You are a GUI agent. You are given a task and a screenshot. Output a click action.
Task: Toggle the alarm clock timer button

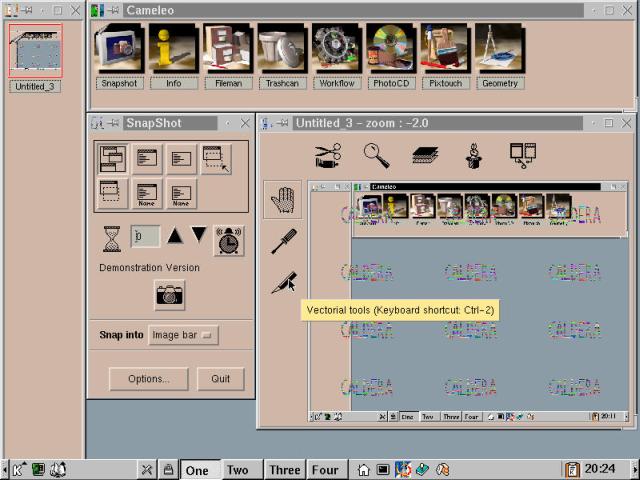click(228, 240)
